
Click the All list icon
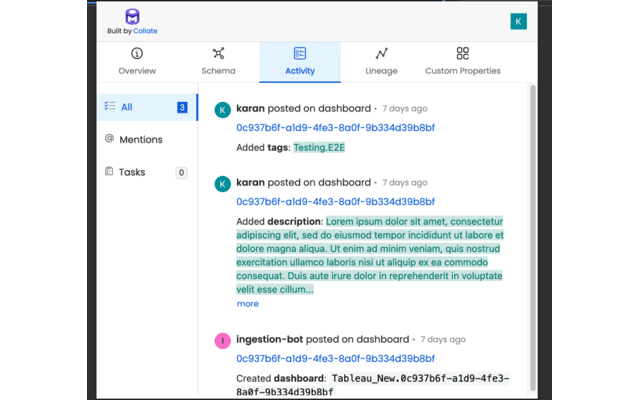click(109, 106)
